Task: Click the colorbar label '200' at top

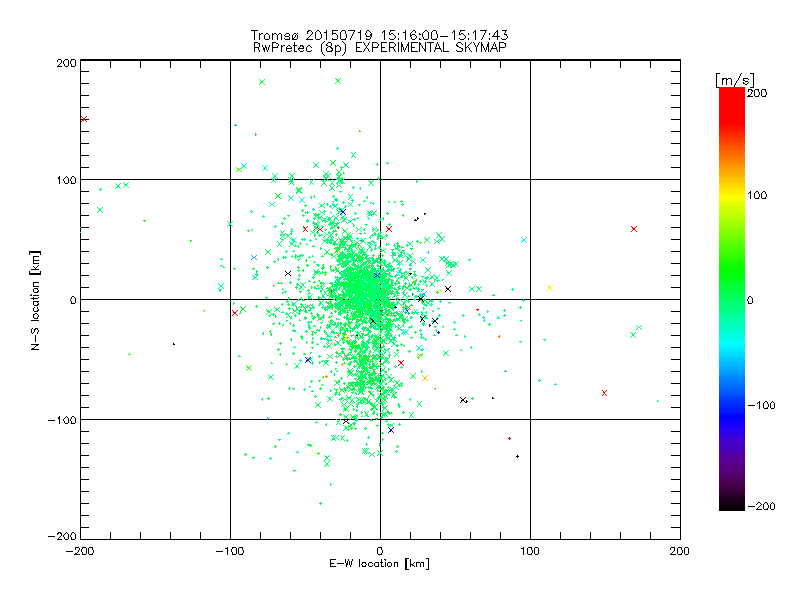Action: coord(757,93)
